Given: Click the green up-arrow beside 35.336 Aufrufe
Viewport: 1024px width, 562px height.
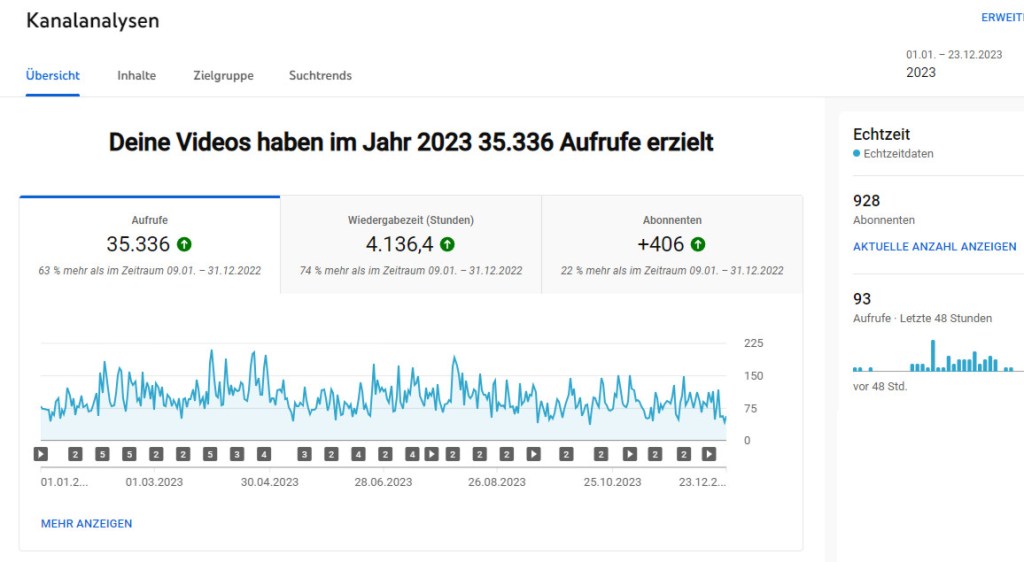Looking at the screenshot, I should coord(184,244).
